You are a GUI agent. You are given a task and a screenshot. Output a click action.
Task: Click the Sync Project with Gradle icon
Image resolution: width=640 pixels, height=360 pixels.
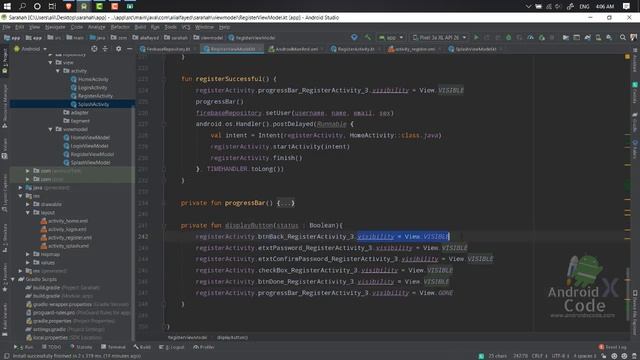click(x=587, y=38)
